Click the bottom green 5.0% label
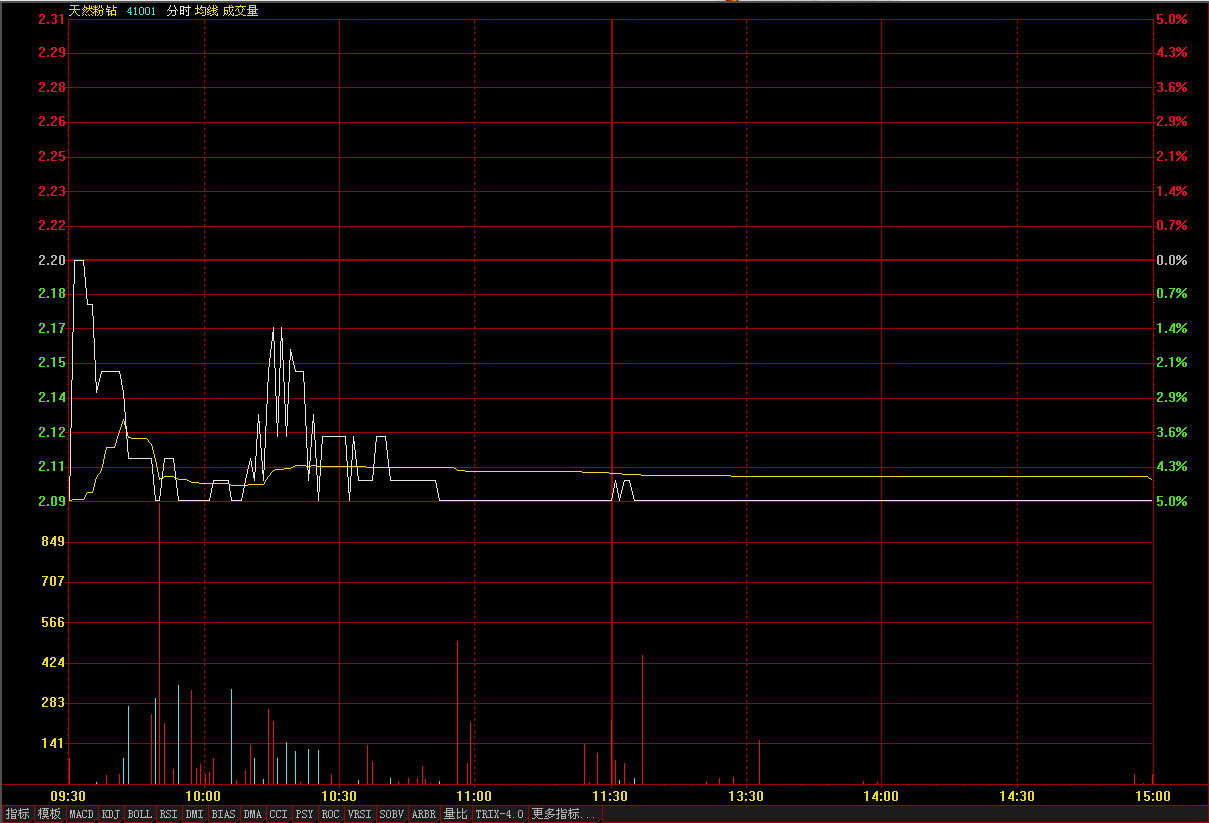Screen dimensions: 1209x823 pyautogui.click(x=1172, y=501)
